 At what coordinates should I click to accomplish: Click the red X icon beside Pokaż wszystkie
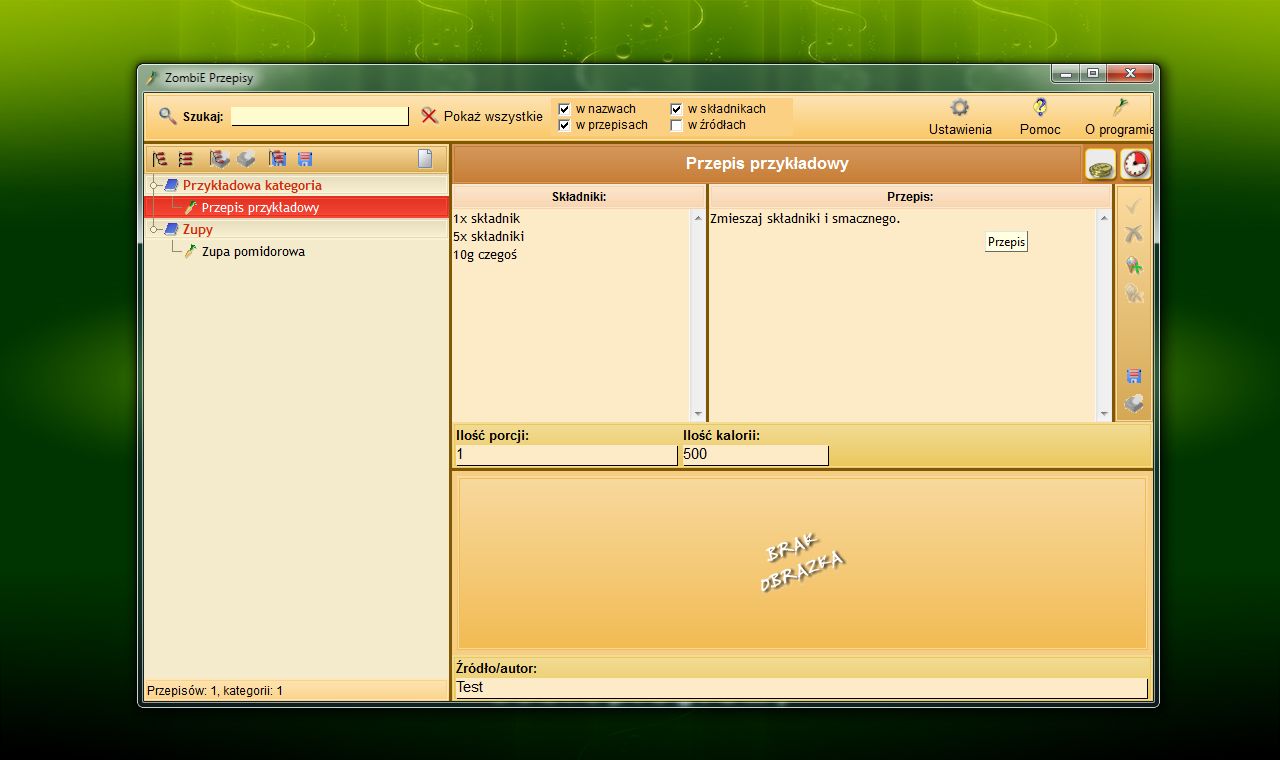[429, 116]
